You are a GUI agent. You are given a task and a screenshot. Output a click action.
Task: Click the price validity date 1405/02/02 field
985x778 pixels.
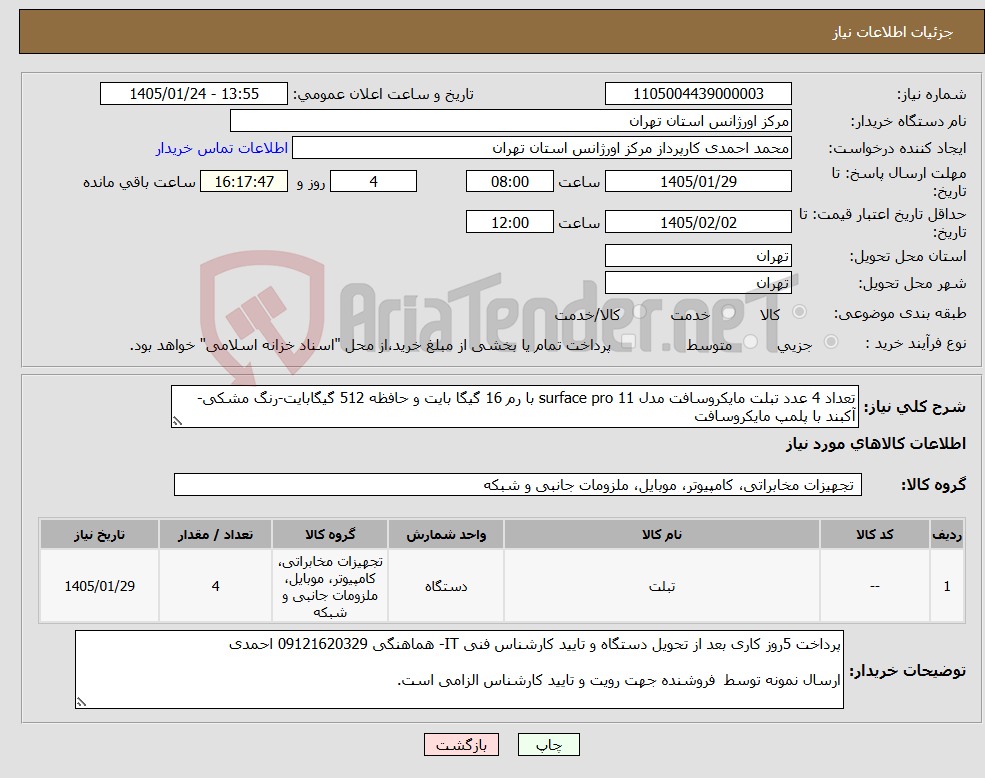coord(698,222)
